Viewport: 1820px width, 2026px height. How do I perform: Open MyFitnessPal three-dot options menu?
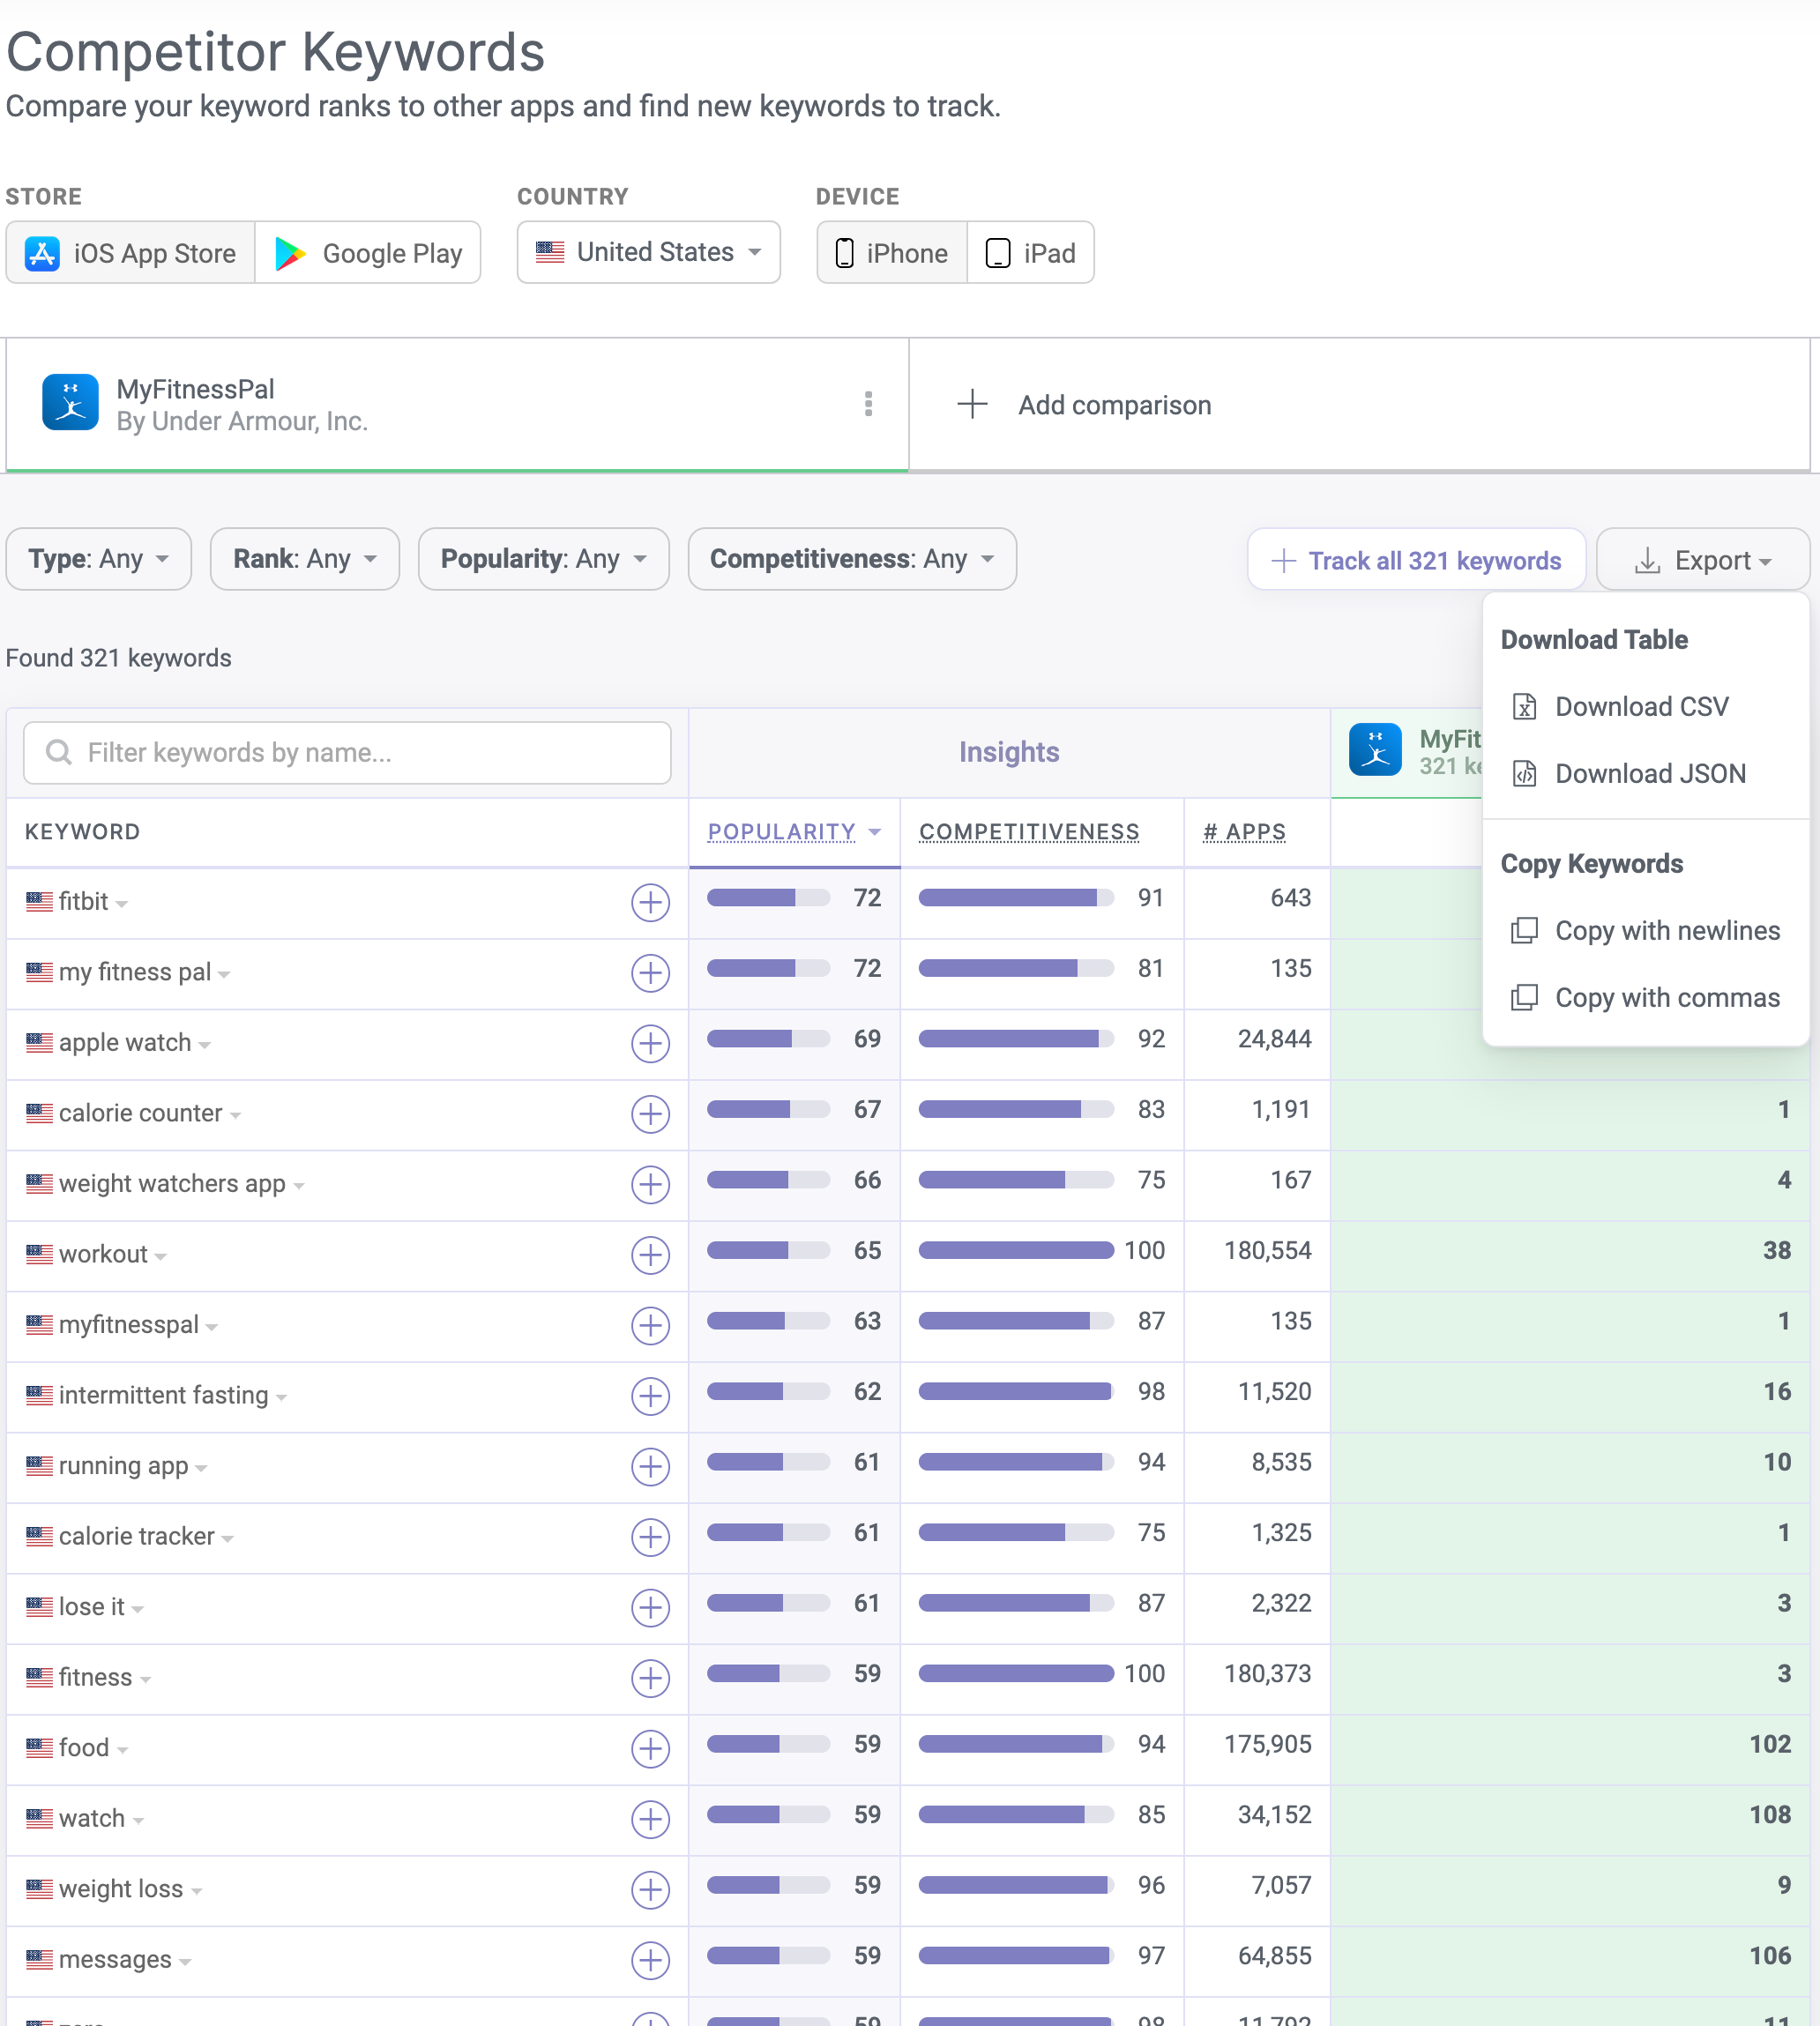[x=868, y=404]
